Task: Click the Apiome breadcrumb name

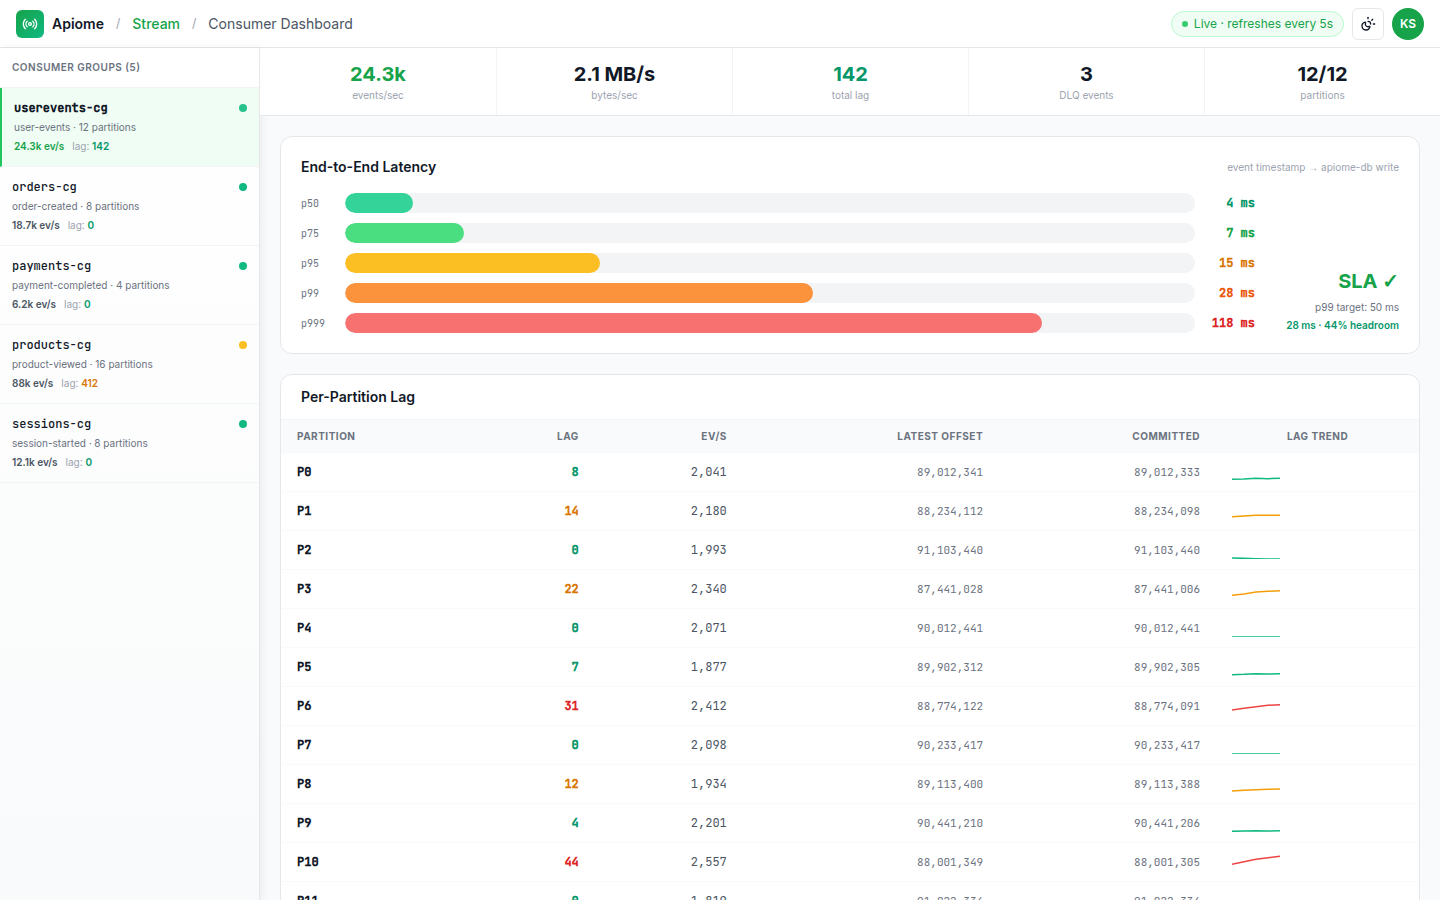Action: (x=78, y=24)
